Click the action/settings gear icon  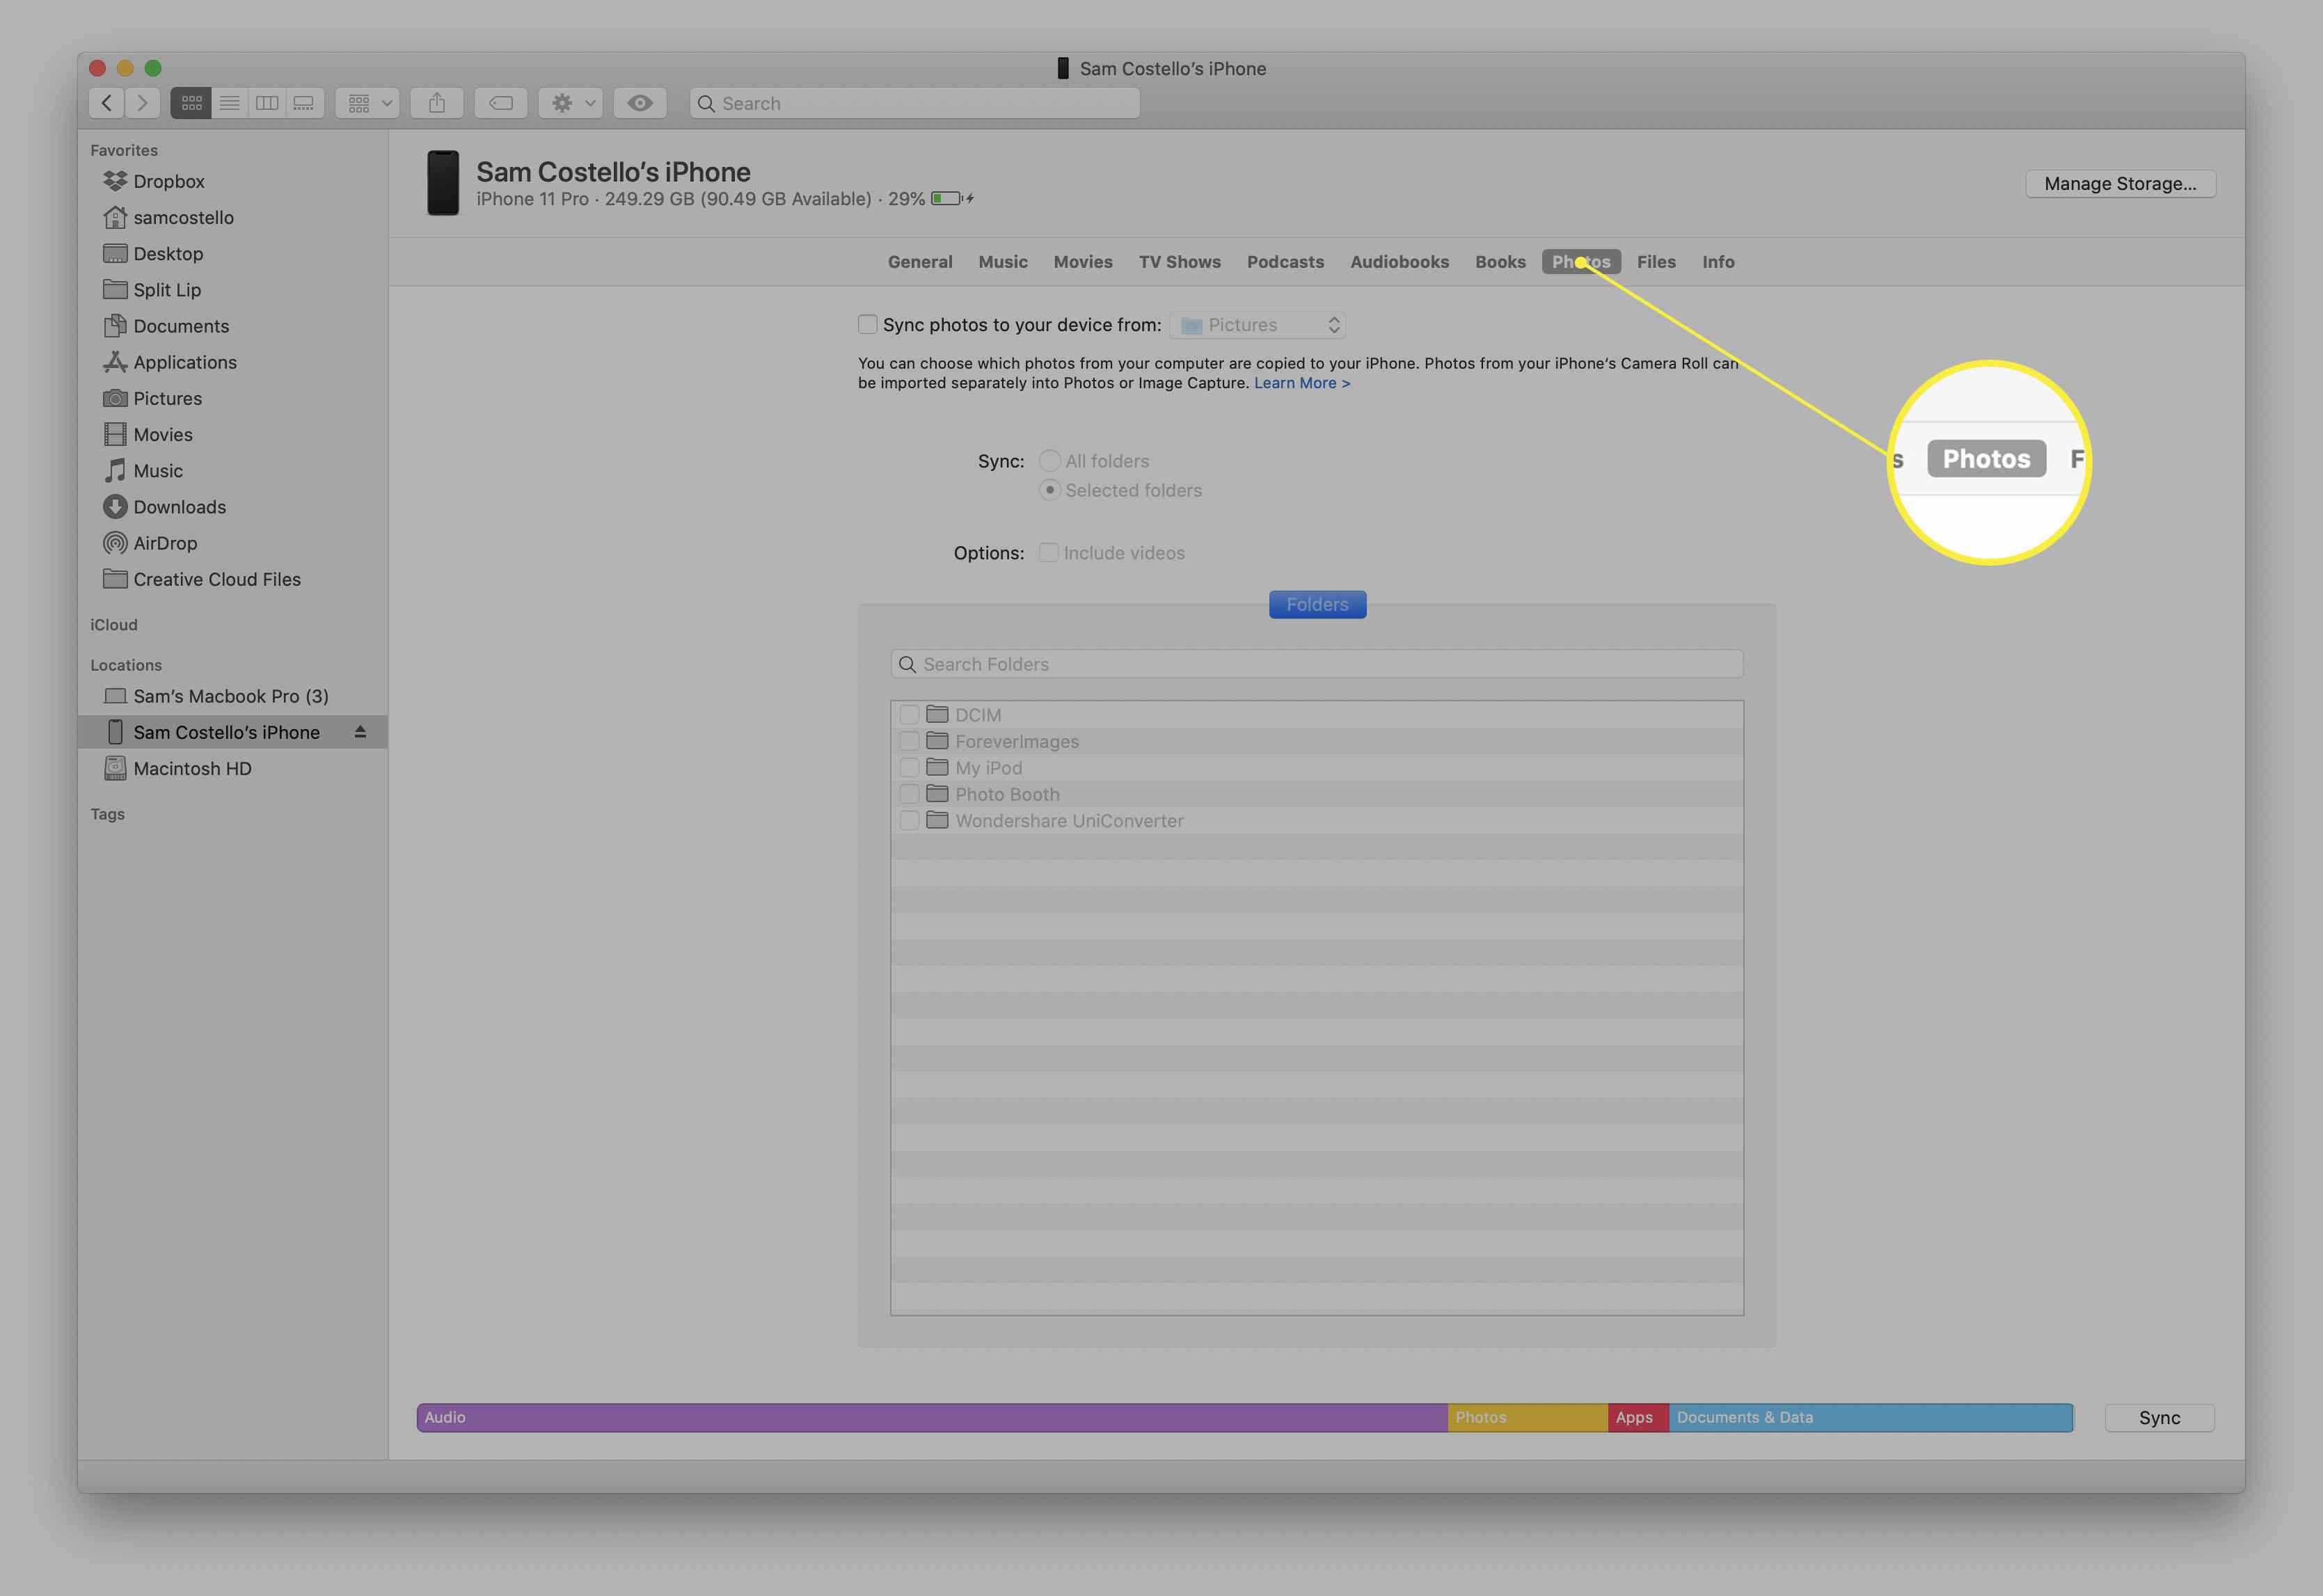[x=569, y=102]
